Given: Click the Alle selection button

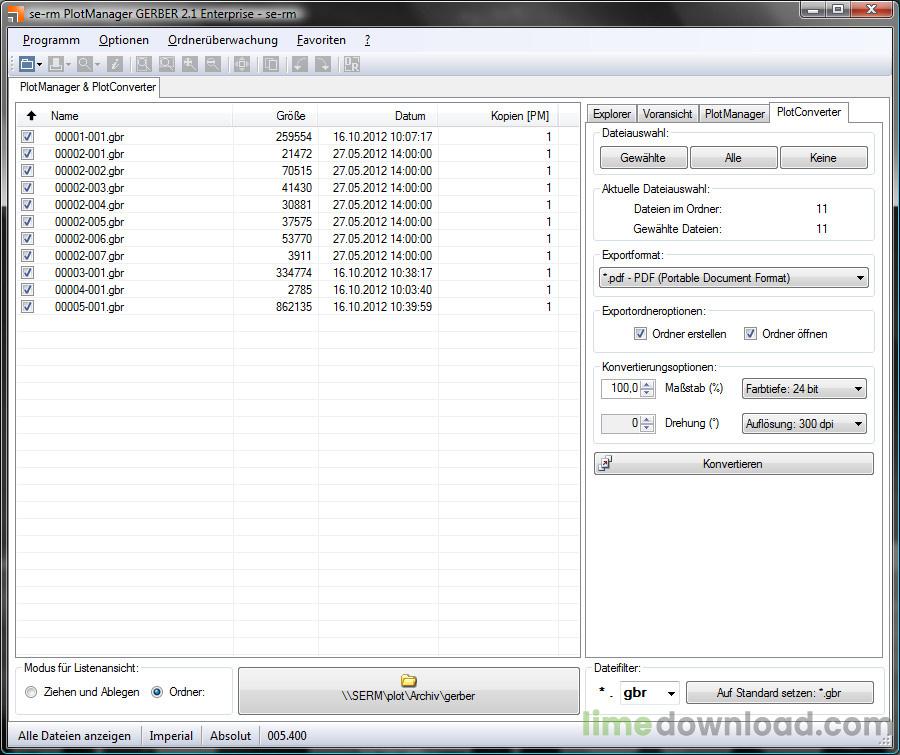Looking at the screenshot, I should tap(734, 158).
